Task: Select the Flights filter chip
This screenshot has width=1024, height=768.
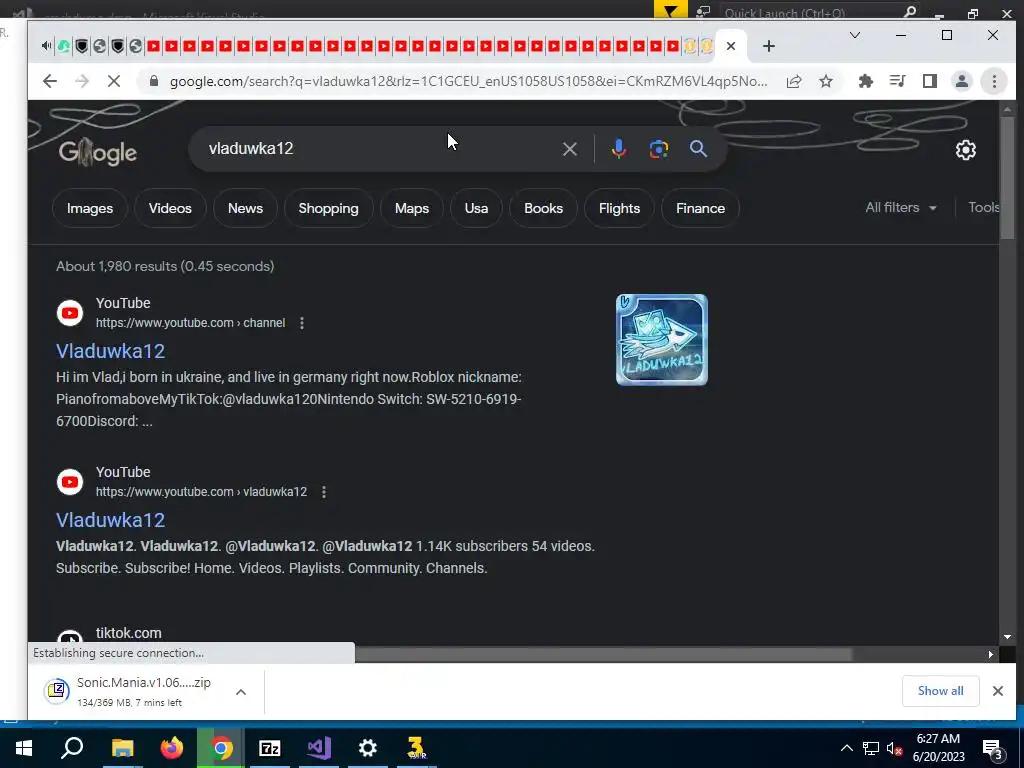Action: pyautogui.click(x=620, y=208)
